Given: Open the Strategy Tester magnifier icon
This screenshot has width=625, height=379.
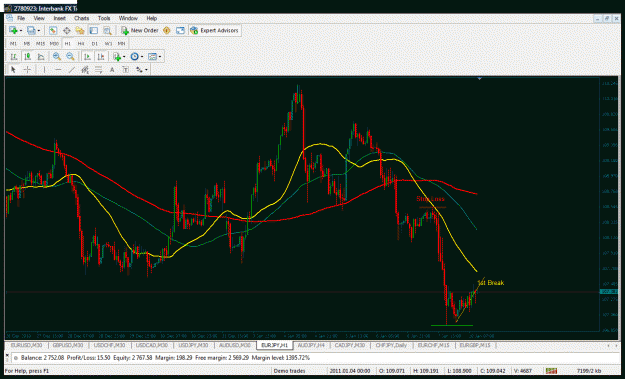Looking at the screenshot, I should click(x=107, y=31).
